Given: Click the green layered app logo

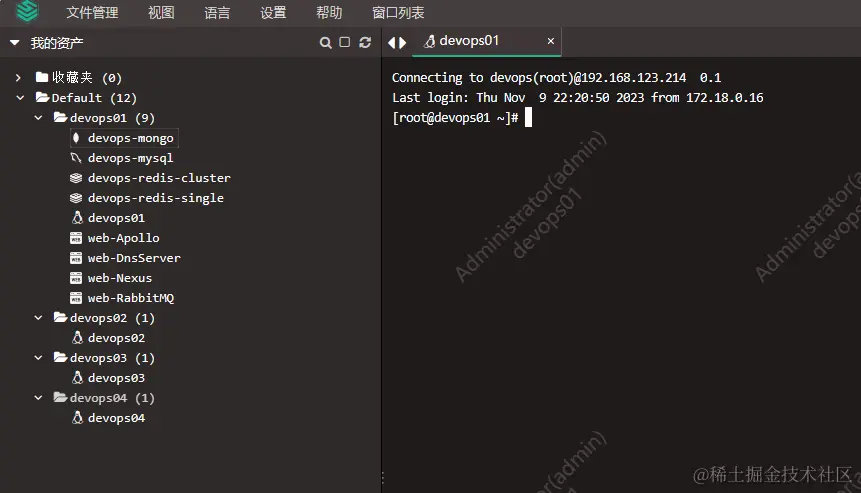Looking at the screenshot, I should coord(27,10).
